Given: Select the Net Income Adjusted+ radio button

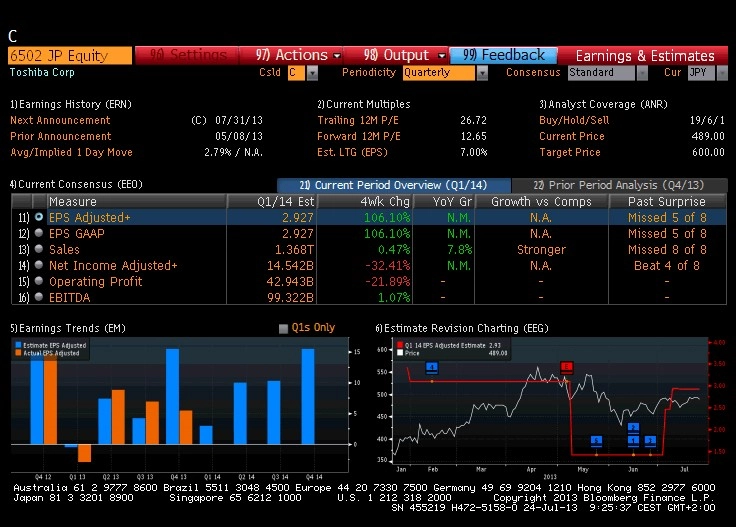Looking at the screenshot, I should pyautogui.click(x=39, y=265).
